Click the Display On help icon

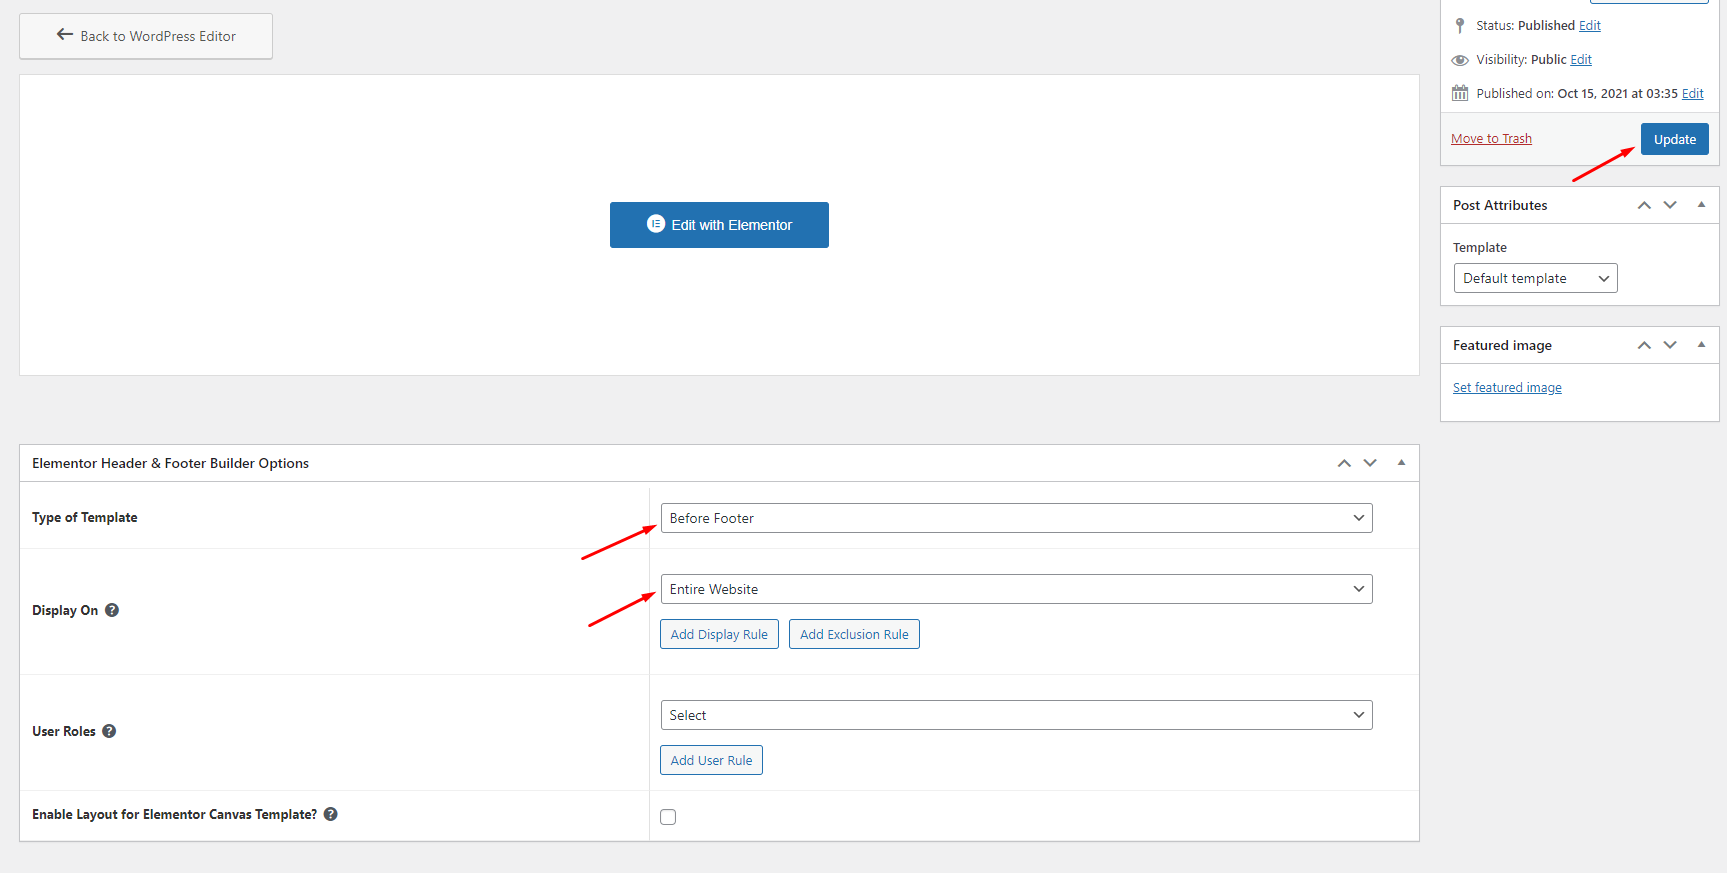click(x=112, y=610)
